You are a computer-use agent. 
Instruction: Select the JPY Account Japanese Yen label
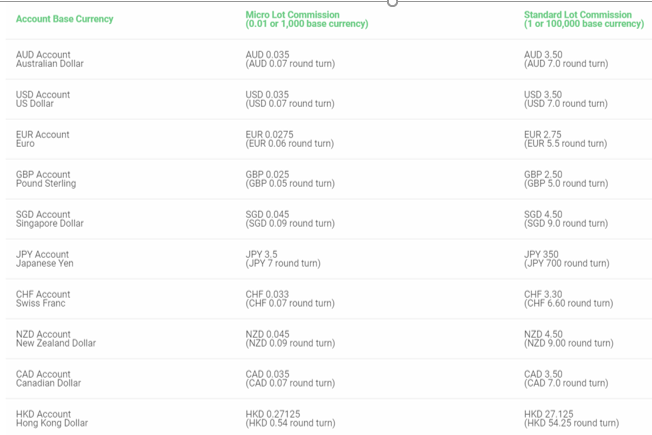click(x=45, y=259)
